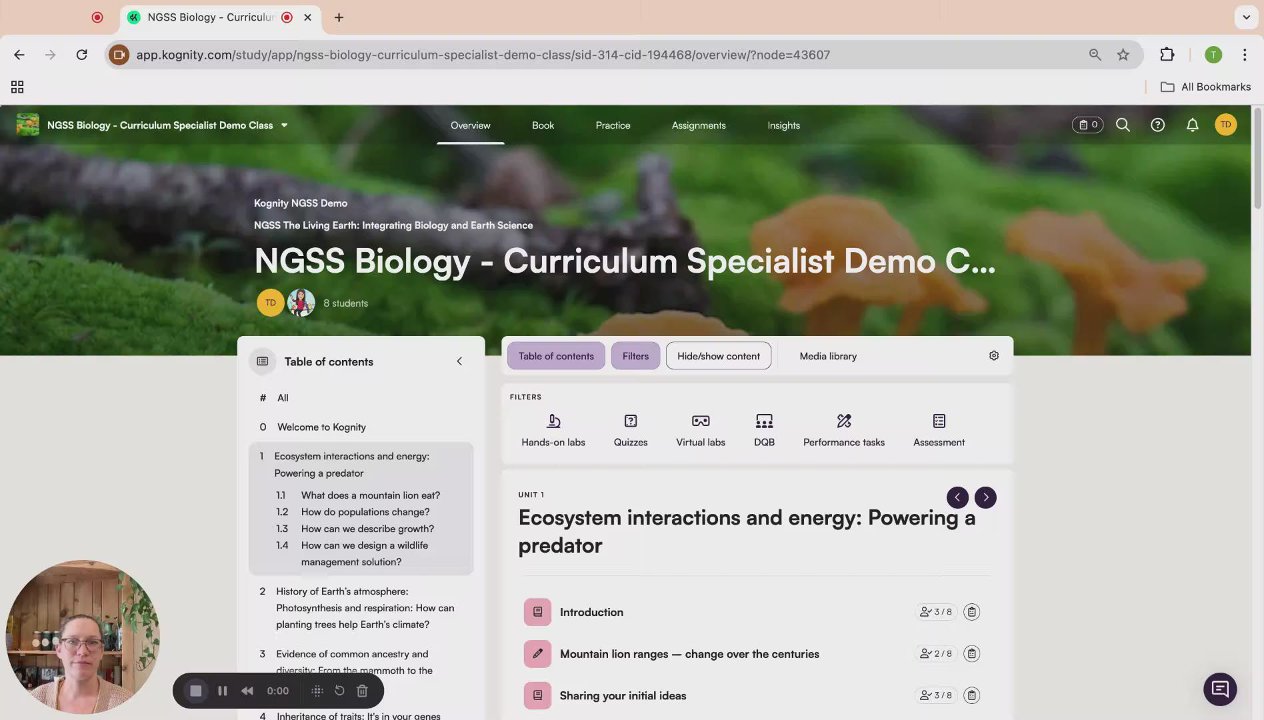Select the Assessment filter

point(939,431)
